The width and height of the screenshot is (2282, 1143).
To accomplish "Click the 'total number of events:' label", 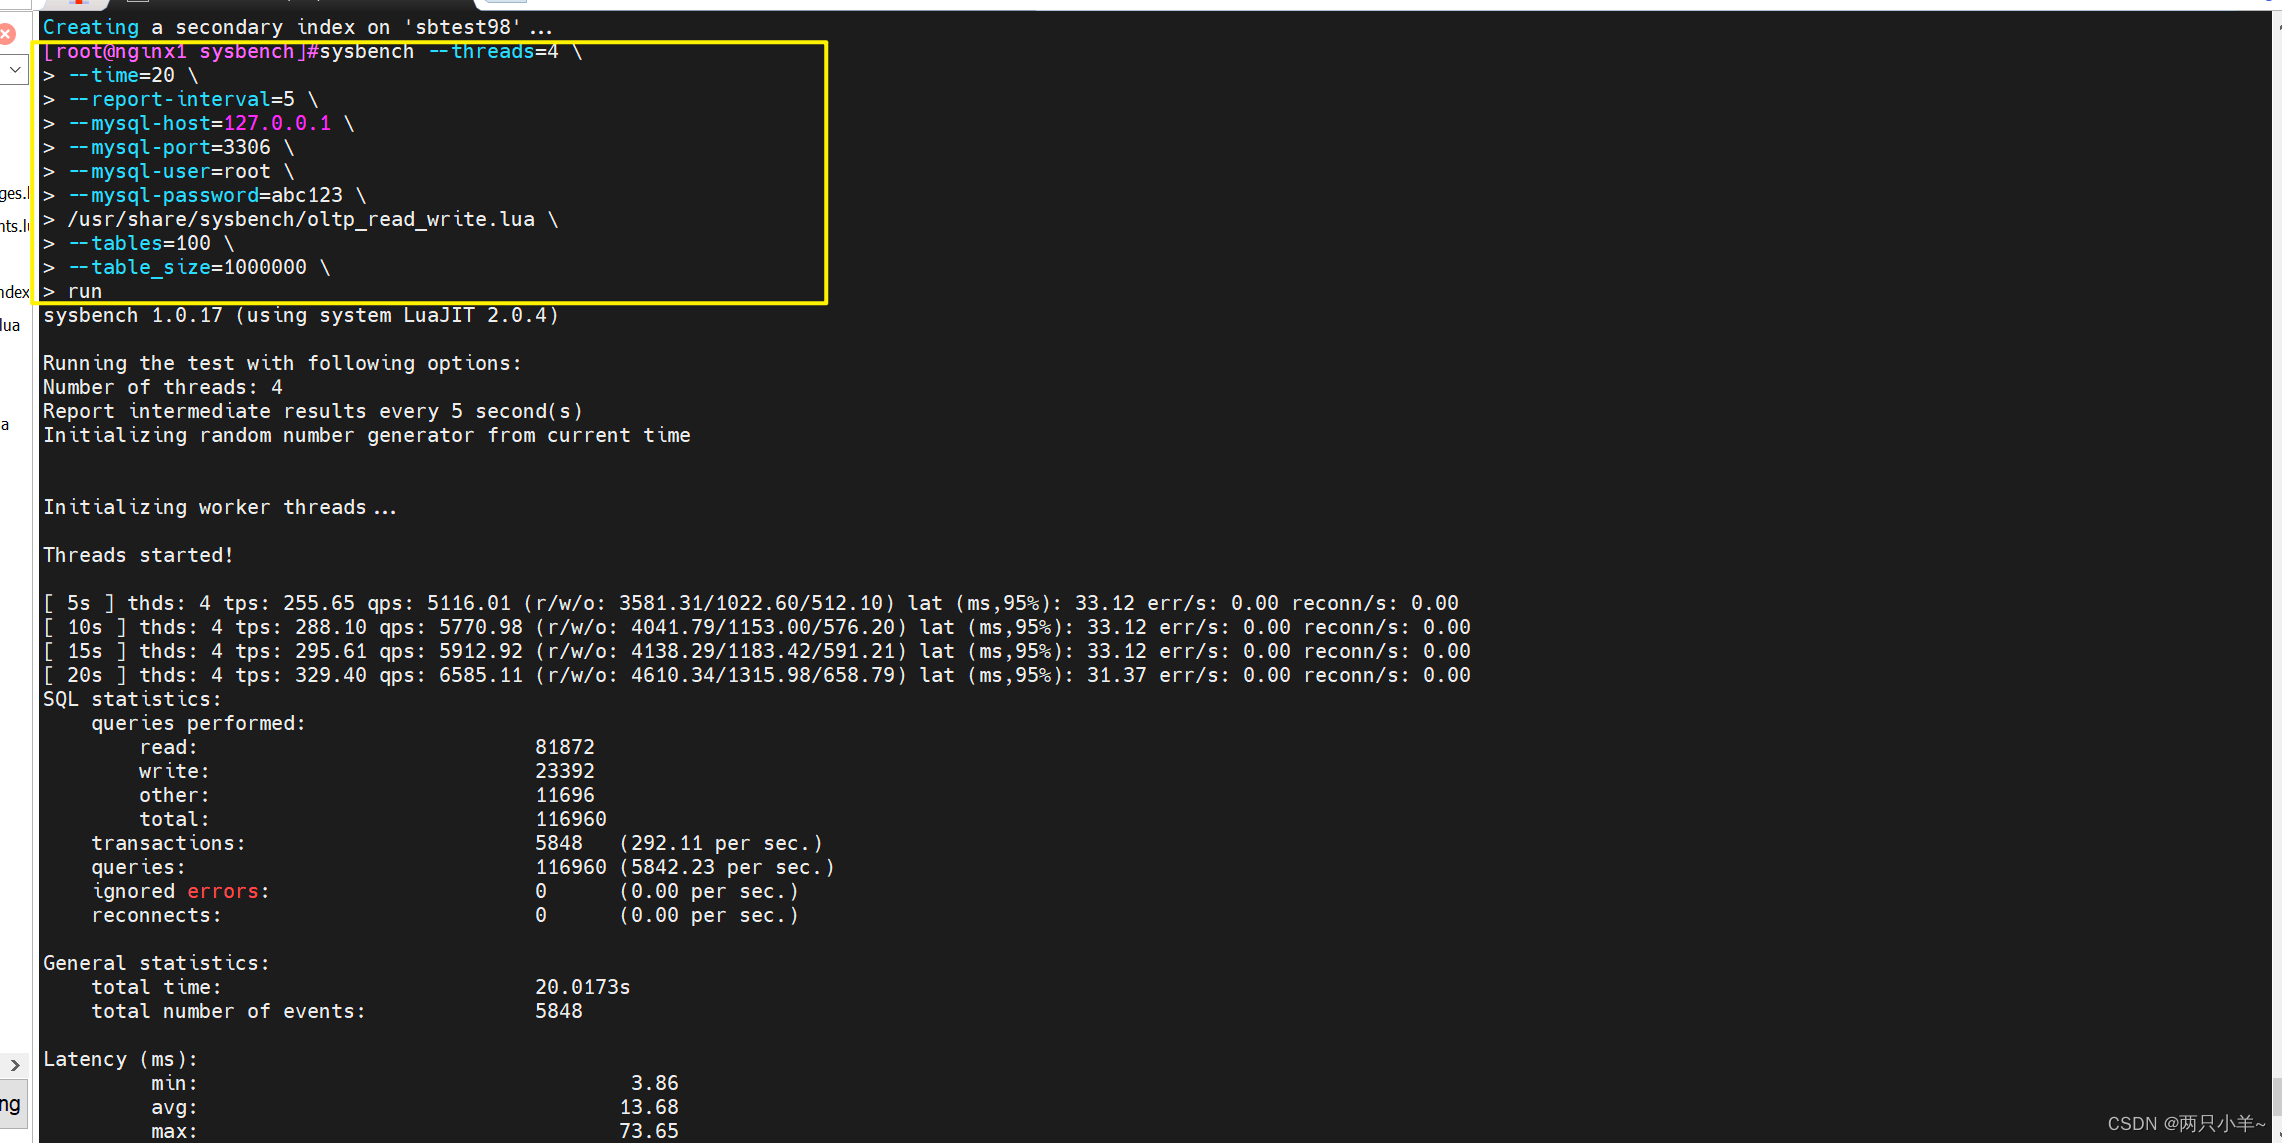I will [229, 1011].
